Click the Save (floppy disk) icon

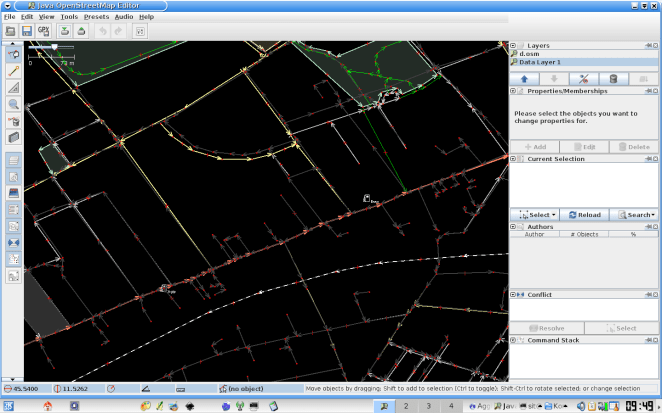[x=28, y=31]
